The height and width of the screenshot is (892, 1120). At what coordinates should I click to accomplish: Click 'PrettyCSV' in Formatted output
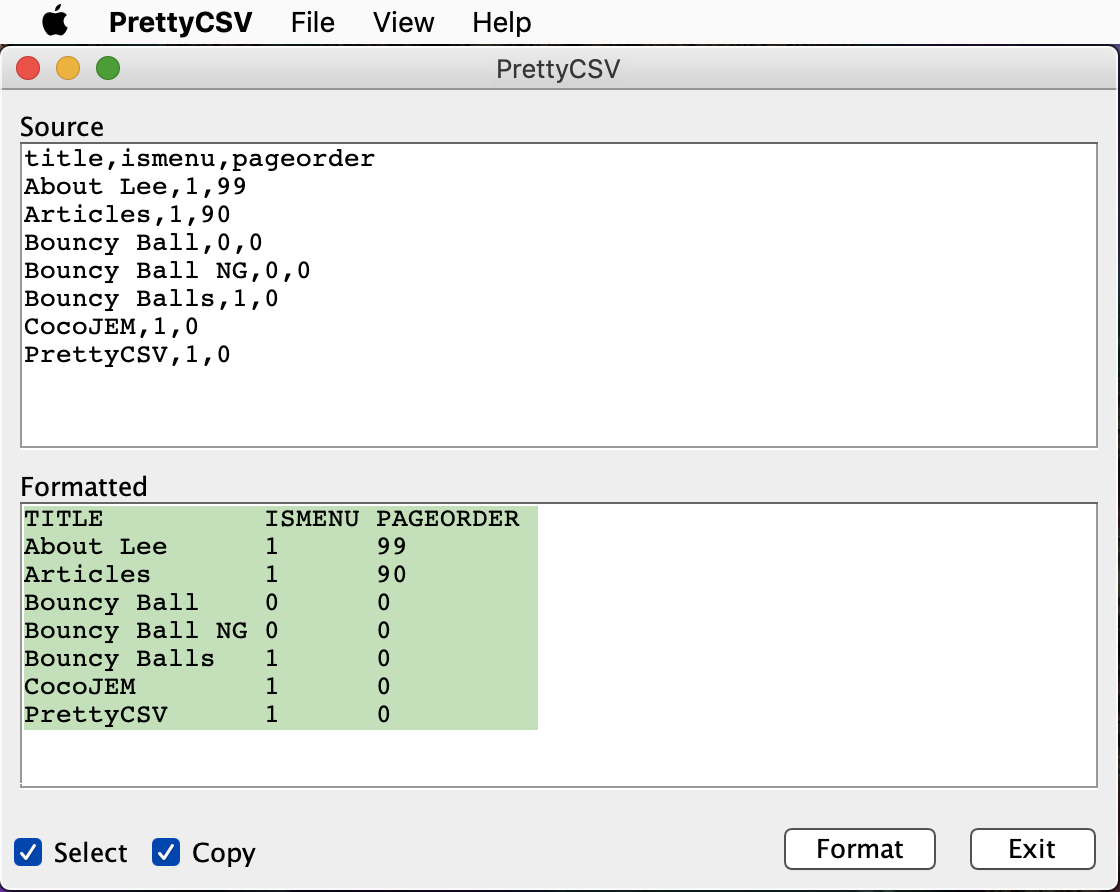[96, 715]
